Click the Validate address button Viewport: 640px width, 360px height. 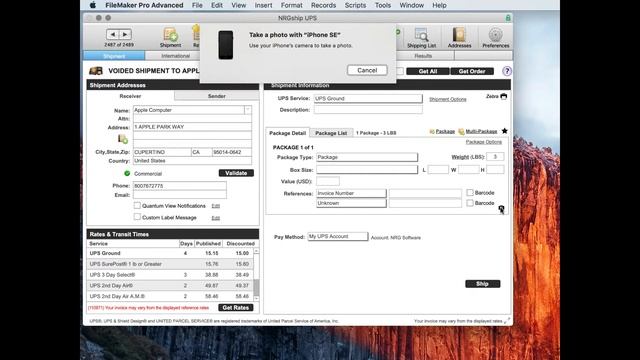click(x=236, y=173)
